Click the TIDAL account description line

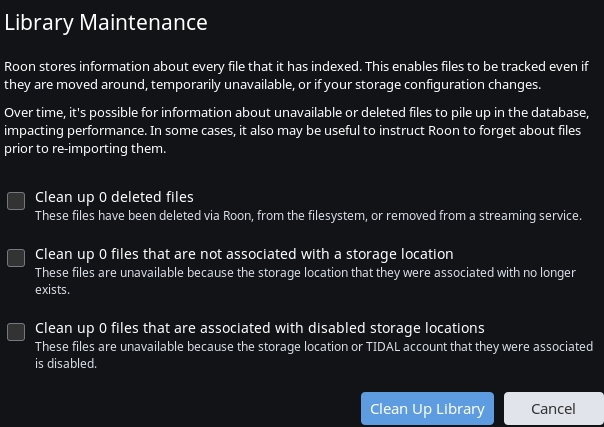(x=314, y=347)
